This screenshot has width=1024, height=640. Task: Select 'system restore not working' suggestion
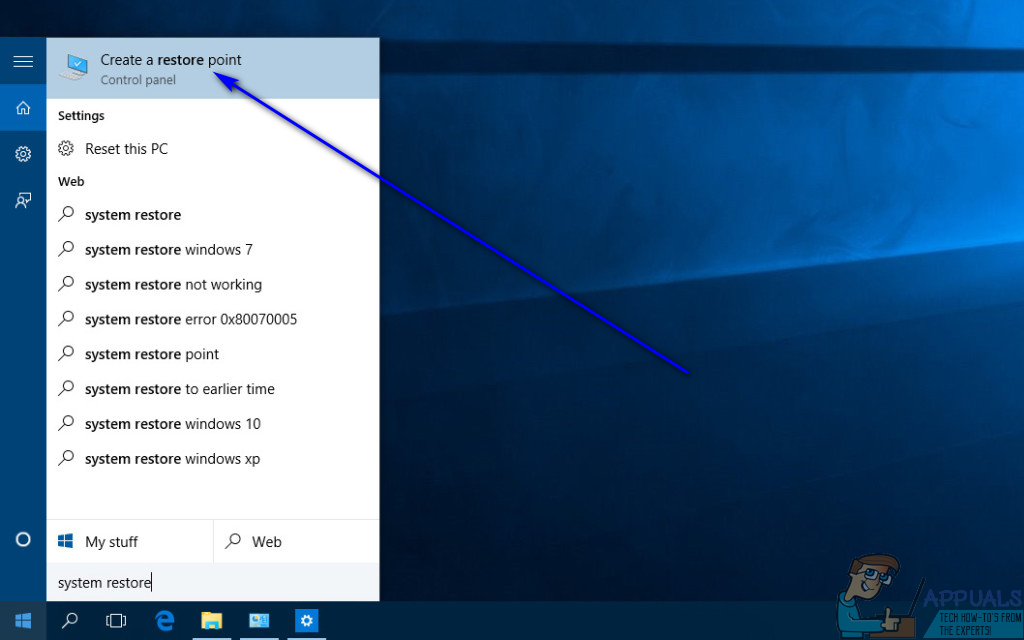tap(213, 285)
